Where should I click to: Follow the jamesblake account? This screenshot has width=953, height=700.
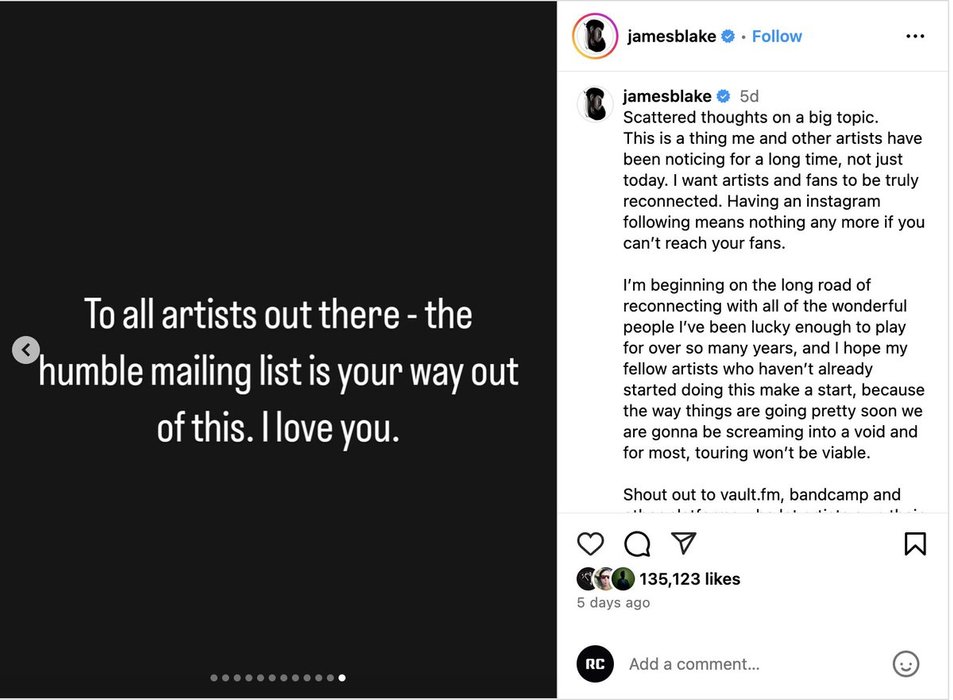pyautogui.click(x=777, y=36)
